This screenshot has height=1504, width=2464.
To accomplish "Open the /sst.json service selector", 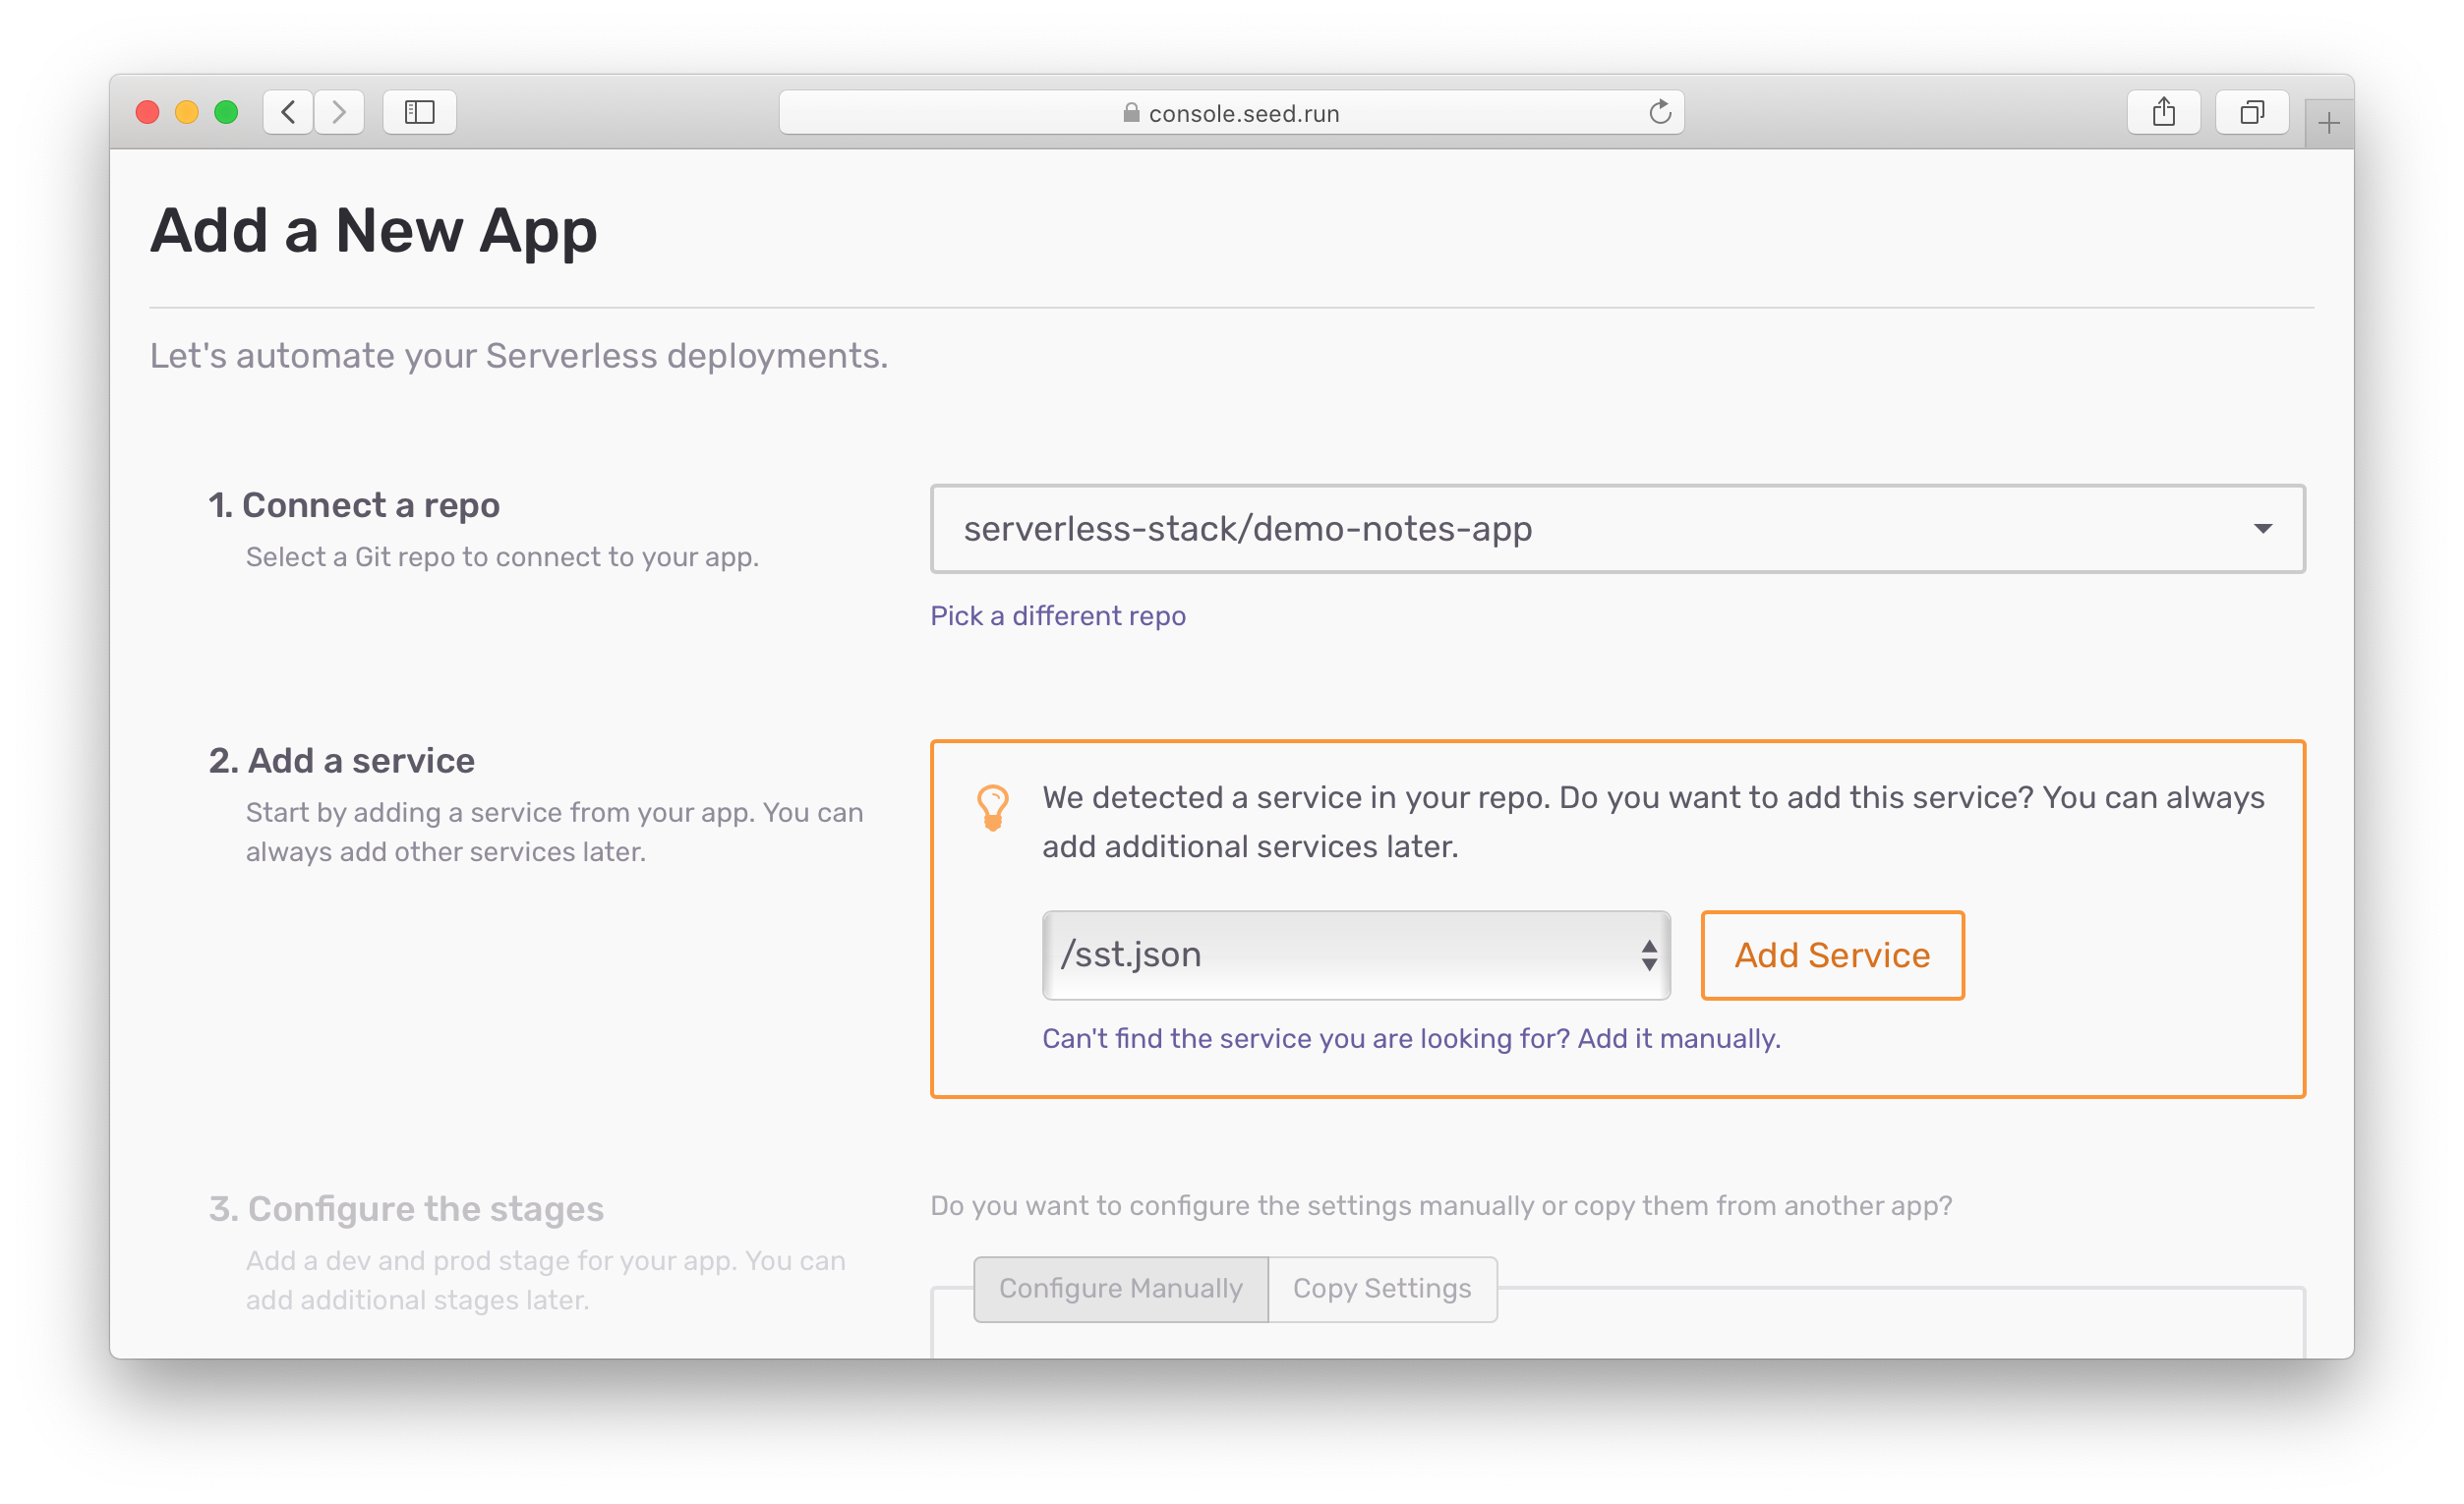I will click(1355, 955).
